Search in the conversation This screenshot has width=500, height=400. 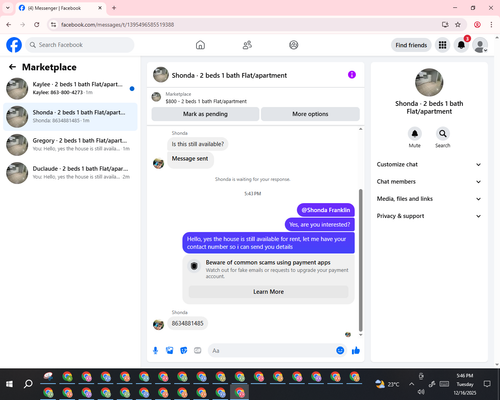pyautogui.click(x=443, y=134)
